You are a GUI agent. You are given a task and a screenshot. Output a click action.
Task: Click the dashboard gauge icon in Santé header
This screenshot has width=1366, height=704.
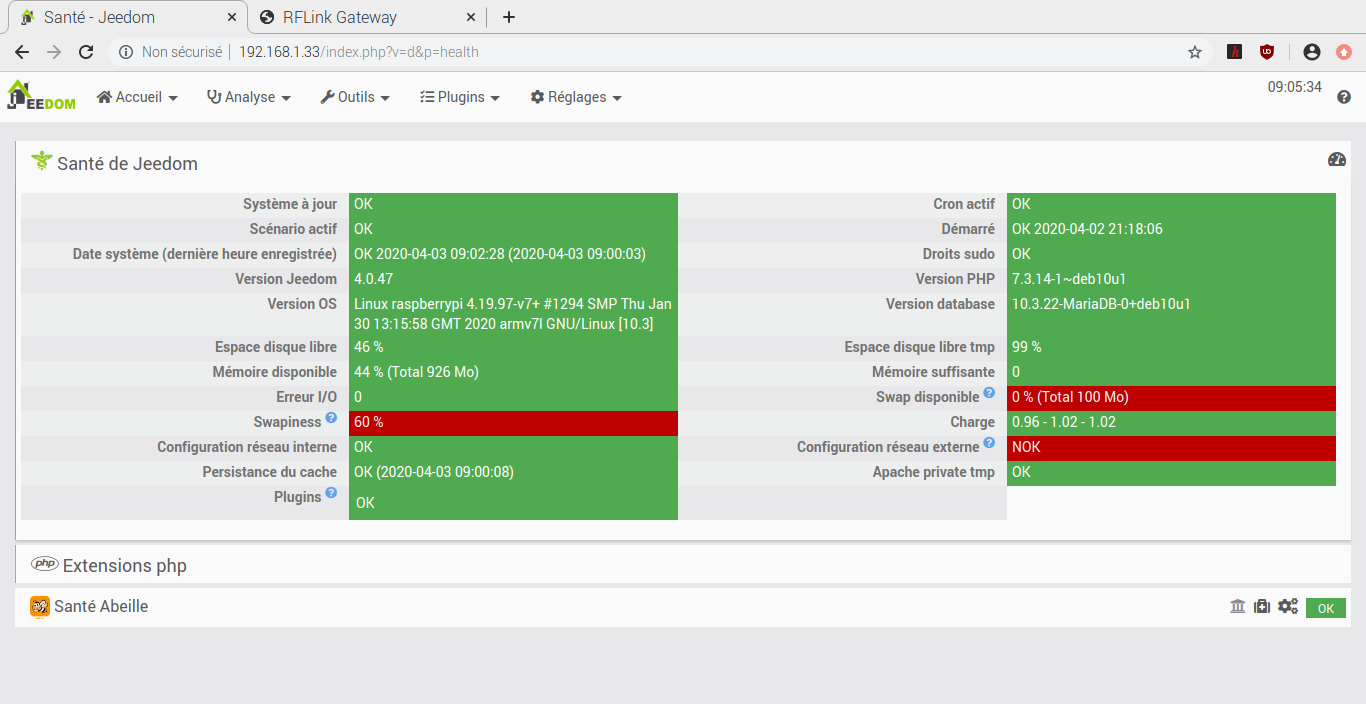pyautogui.click(x=1337, y=160)
